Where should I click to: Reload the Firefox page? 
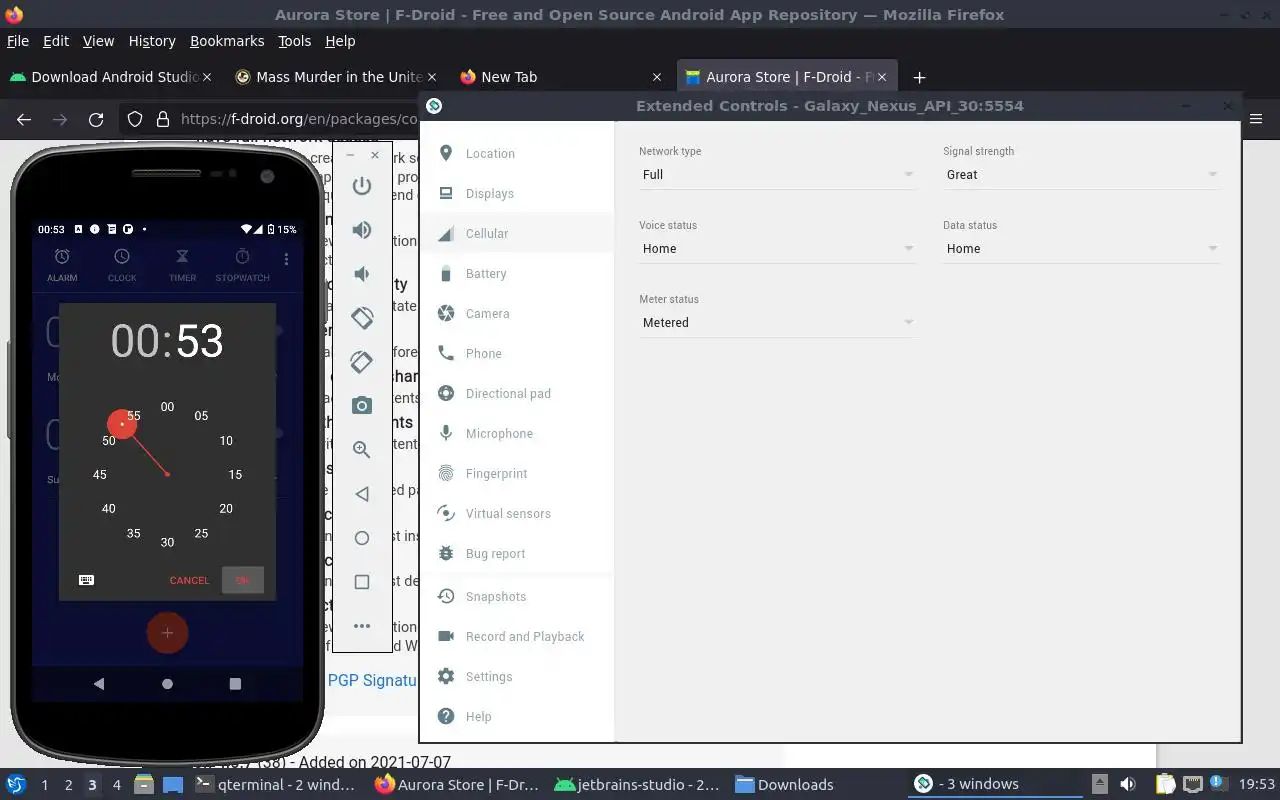click(x=96, y=120)
